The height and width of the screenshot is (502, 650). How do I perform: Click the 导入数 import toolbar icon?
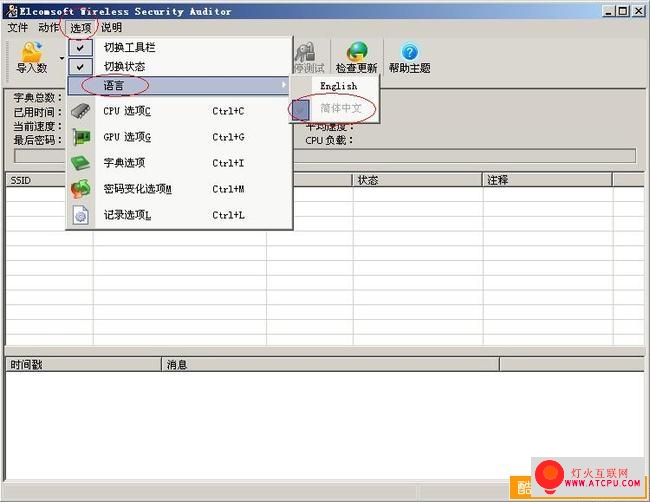click(x=32, y=57)
